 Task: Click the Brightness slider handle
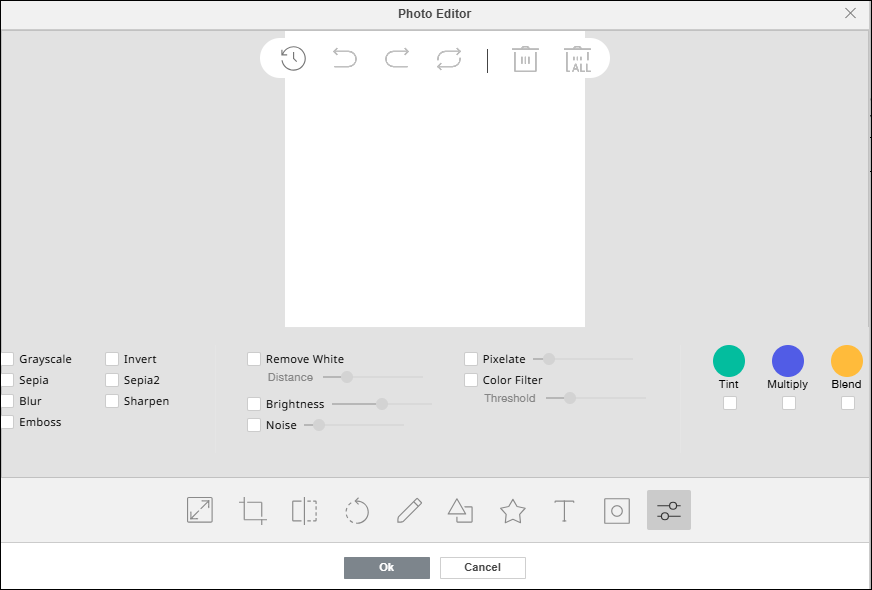[x=382, y=404]
